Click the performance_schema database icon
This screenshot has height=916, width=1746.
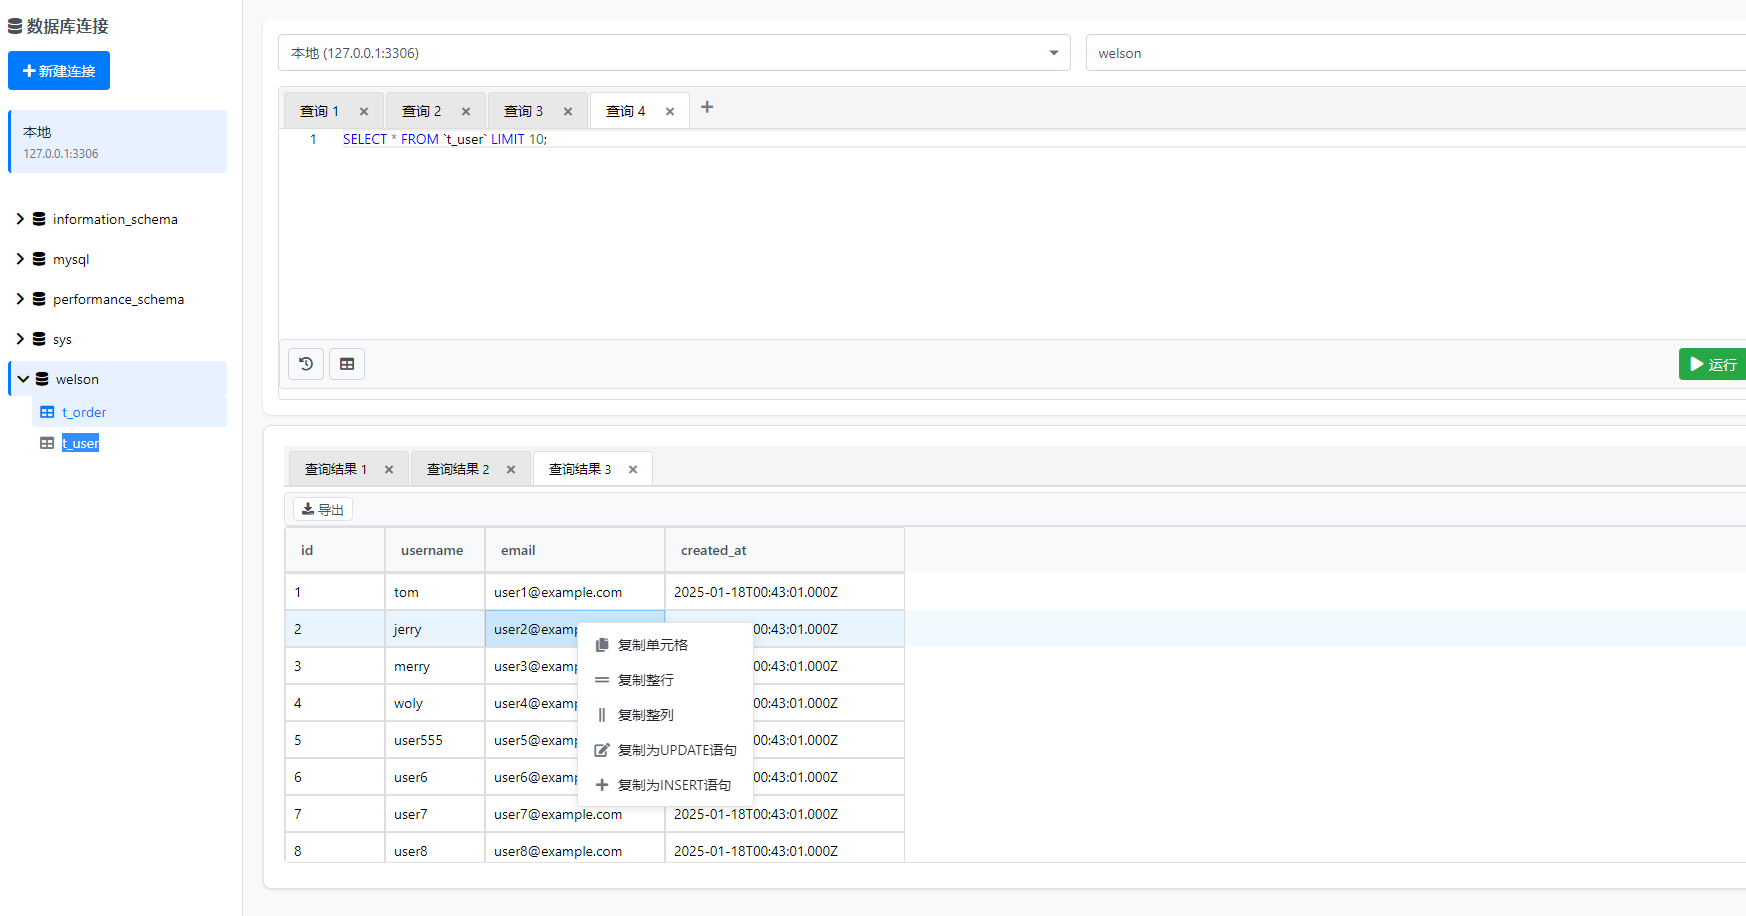click(39, 299)
